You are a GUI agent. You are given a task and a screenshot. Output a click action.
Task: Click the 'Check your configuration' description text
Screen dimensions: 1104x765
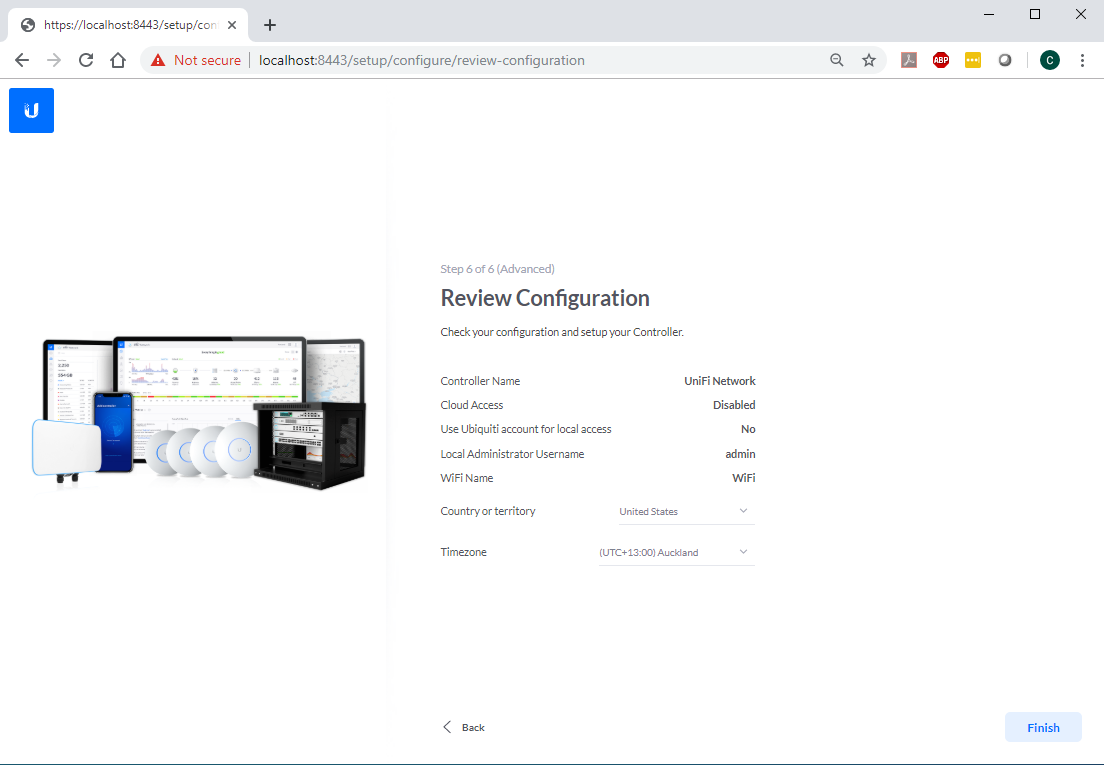pyautogui.click(x=562, y=332)
